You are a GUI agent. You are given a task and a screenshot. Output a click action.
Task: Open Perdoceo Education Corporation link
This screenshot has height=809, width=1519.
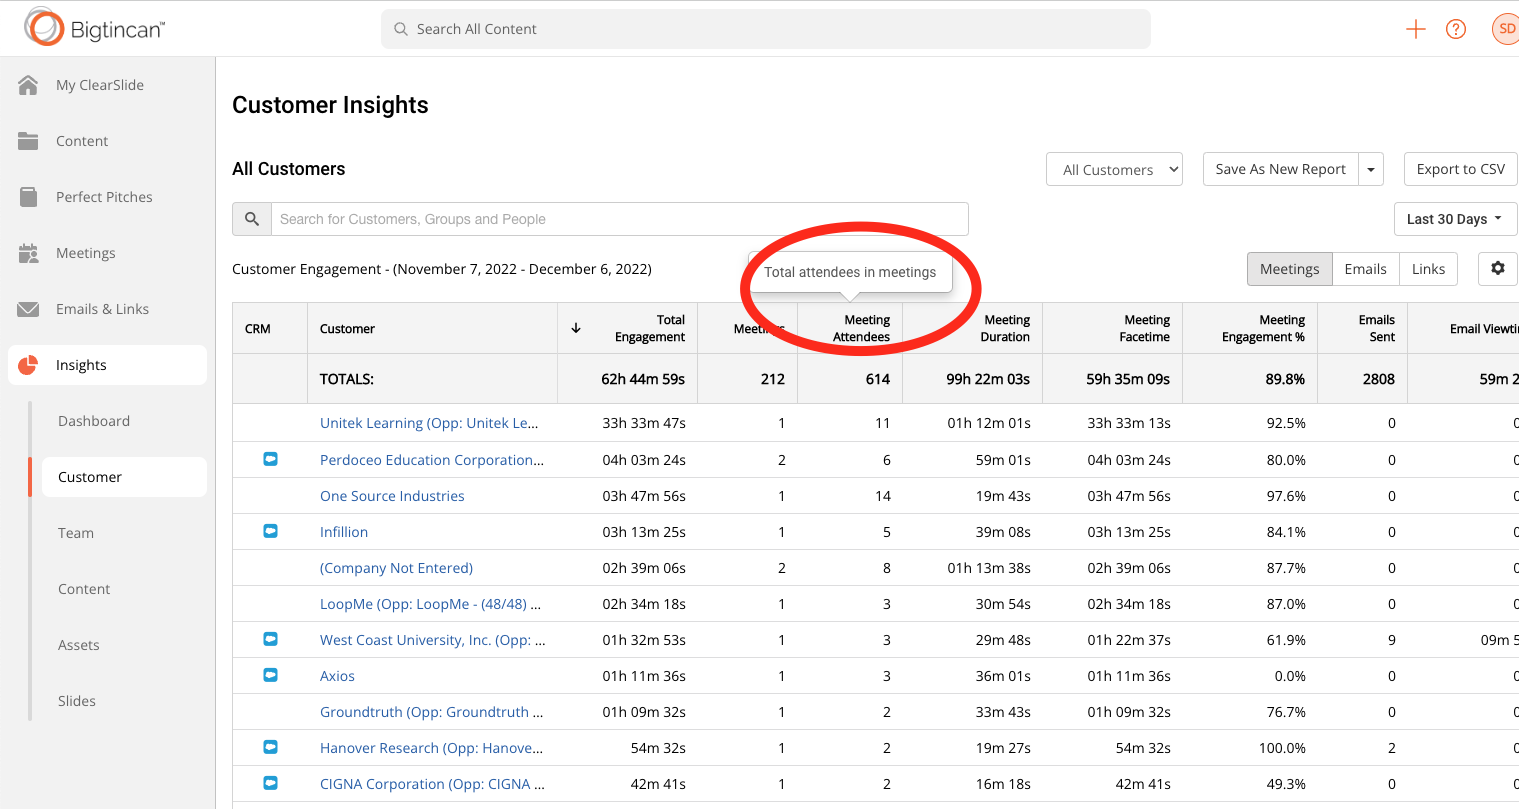pyautogui.click(x=432, y=460)
